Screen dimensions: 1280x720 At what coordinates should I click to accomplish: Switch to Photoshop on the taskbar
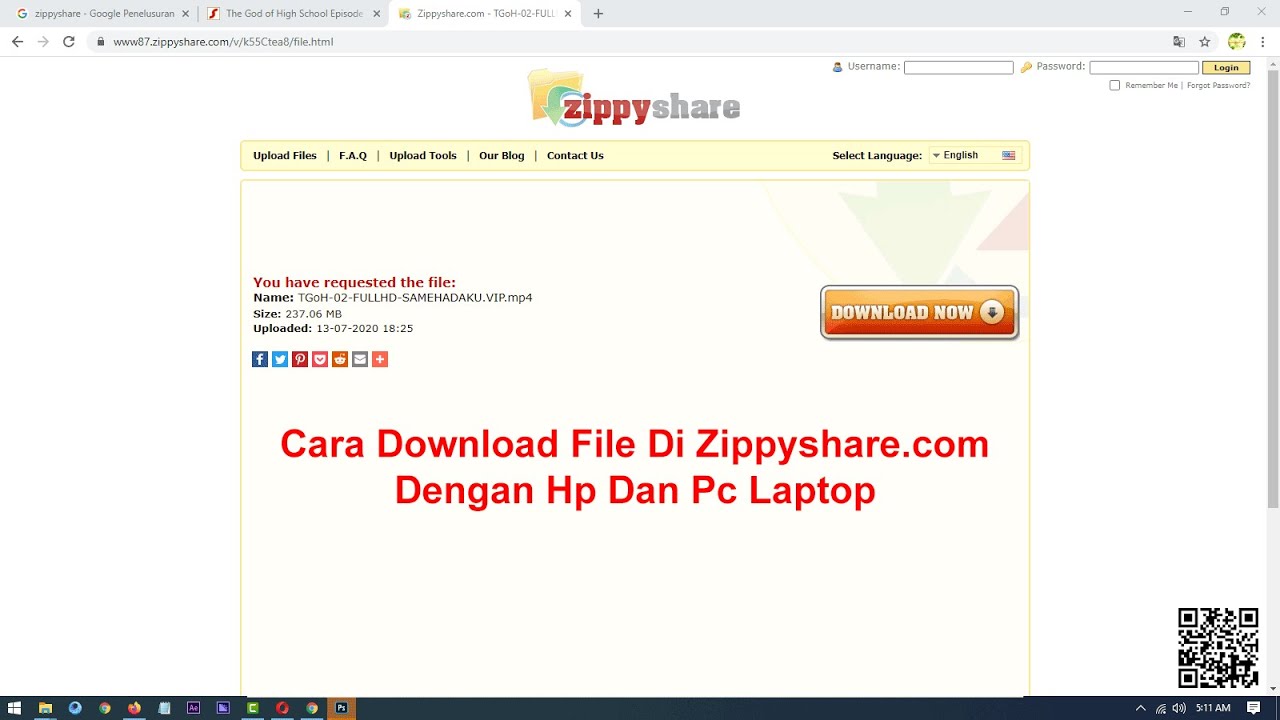[x=342, y=708]
